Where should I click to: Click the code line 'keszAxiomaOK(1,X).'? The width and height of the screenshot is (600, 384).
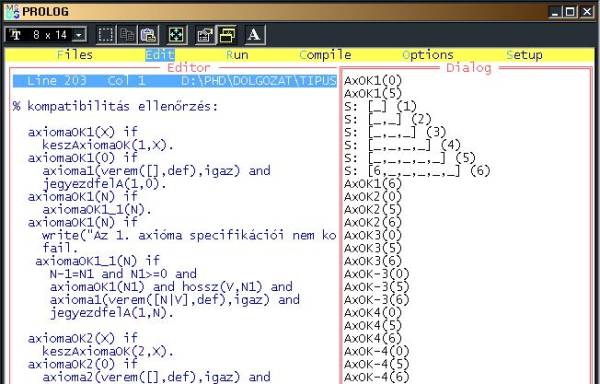tap(108, 145)
